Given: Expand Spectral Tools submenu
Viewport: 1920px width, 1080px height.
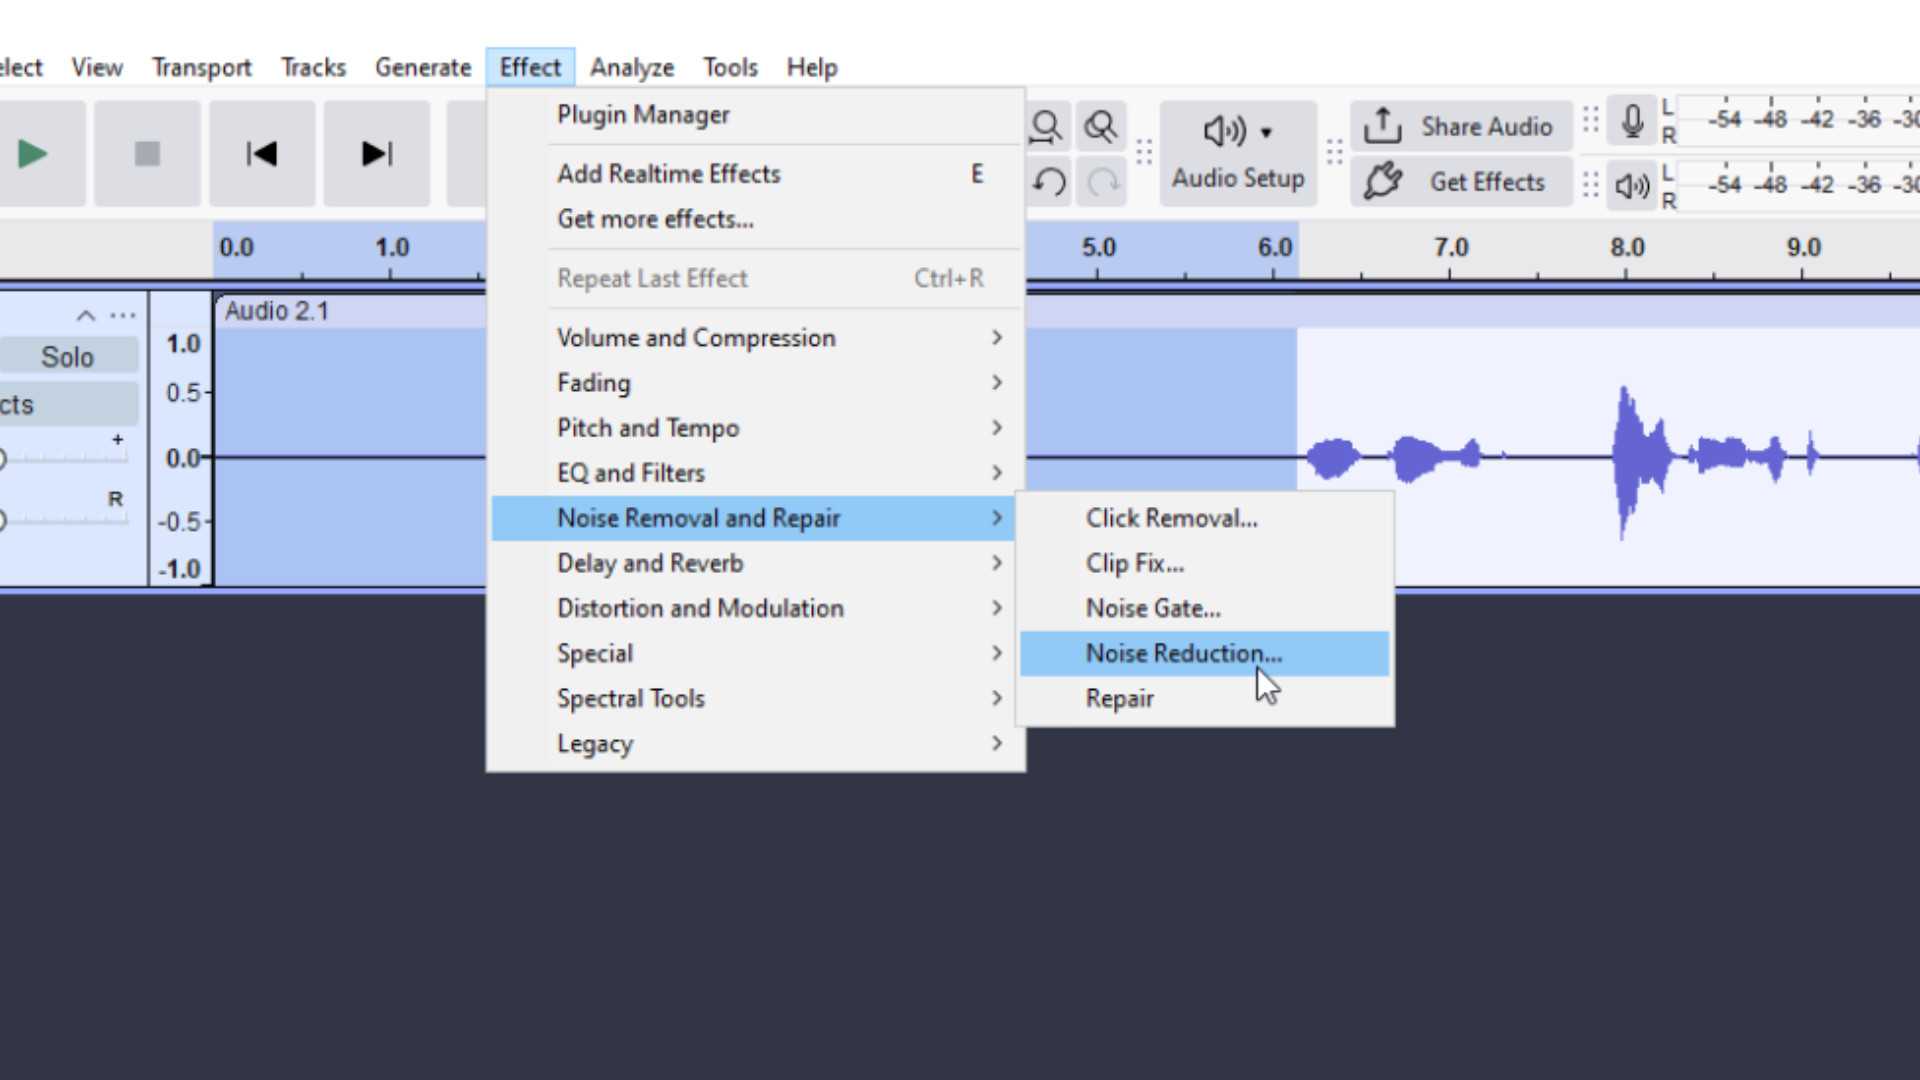Looking at the screenshot, I should [x=755, y=698].
